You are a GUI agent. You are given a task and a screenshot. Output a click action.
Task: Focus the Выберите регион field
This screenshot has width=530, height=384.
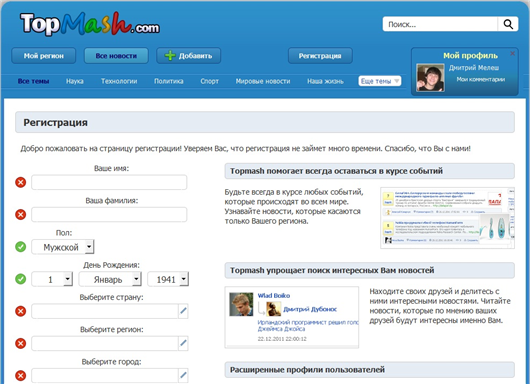click(105, 343)
